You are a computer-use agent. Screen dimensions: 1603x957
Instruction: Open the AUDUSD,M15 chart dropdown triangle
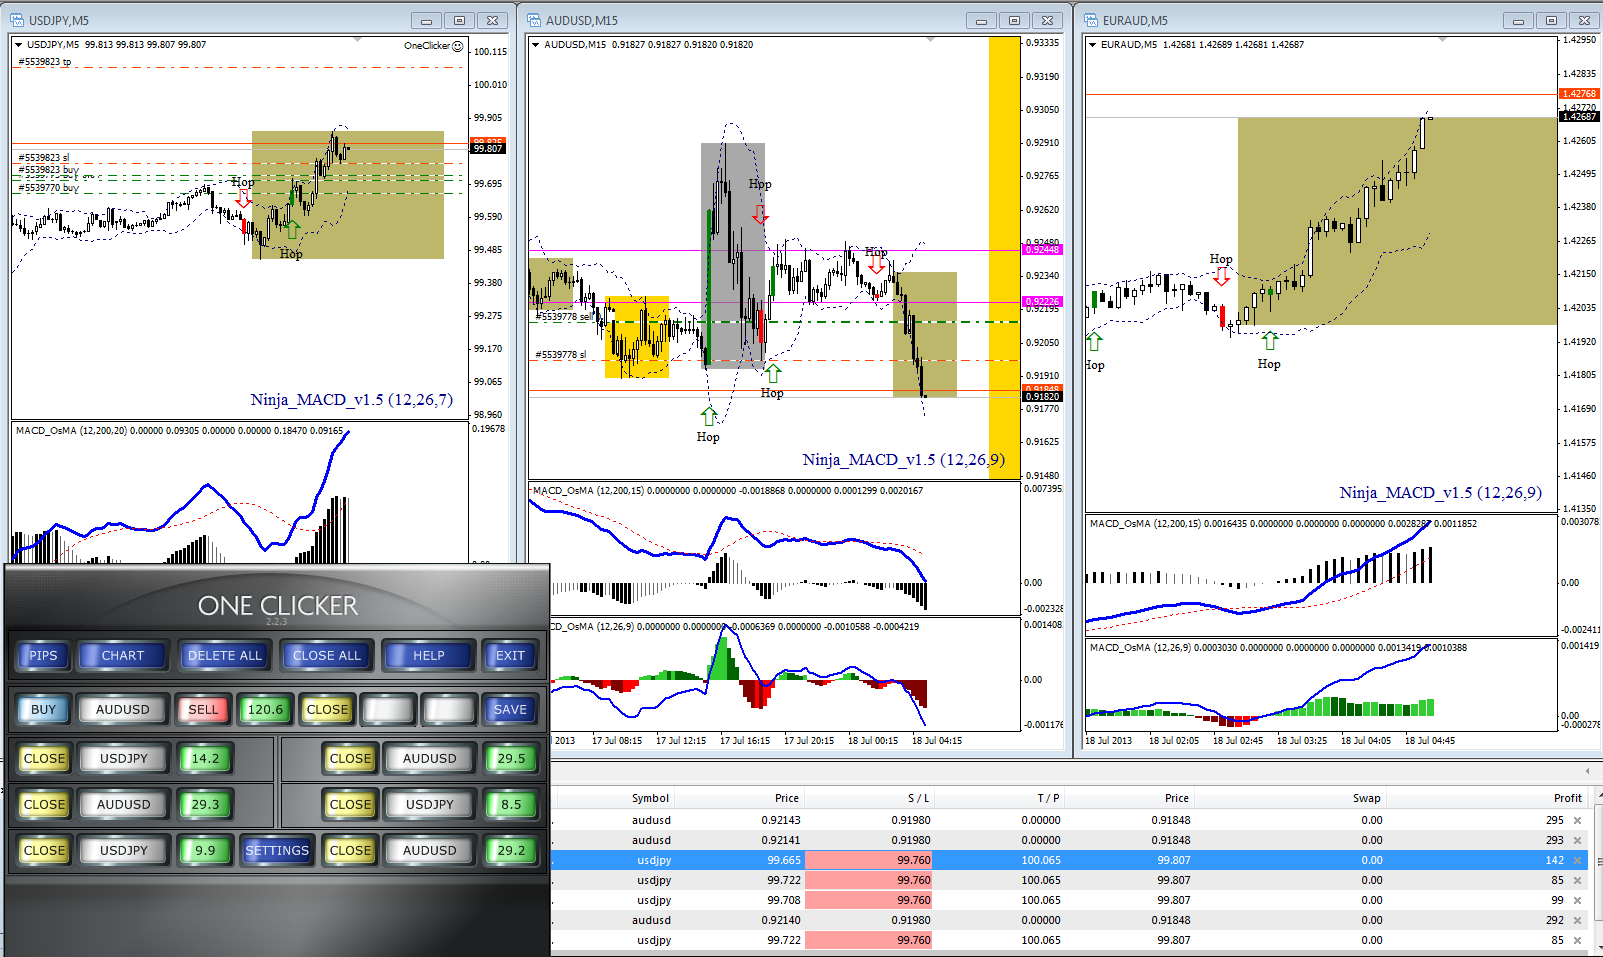(x=536, y=45)
